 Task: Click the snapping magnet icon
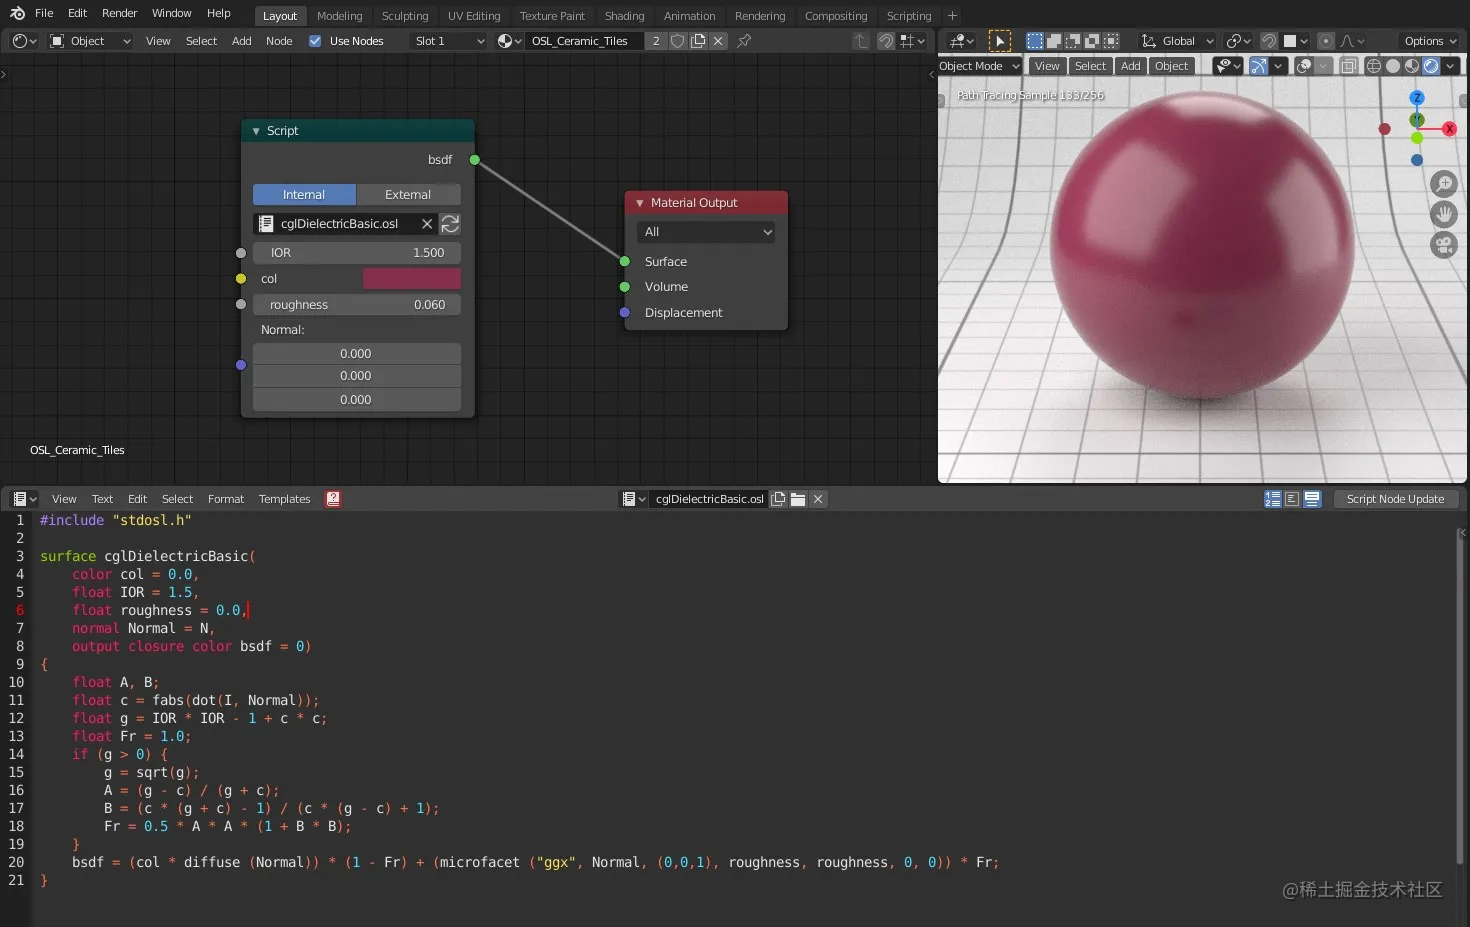pos(1269,41)
